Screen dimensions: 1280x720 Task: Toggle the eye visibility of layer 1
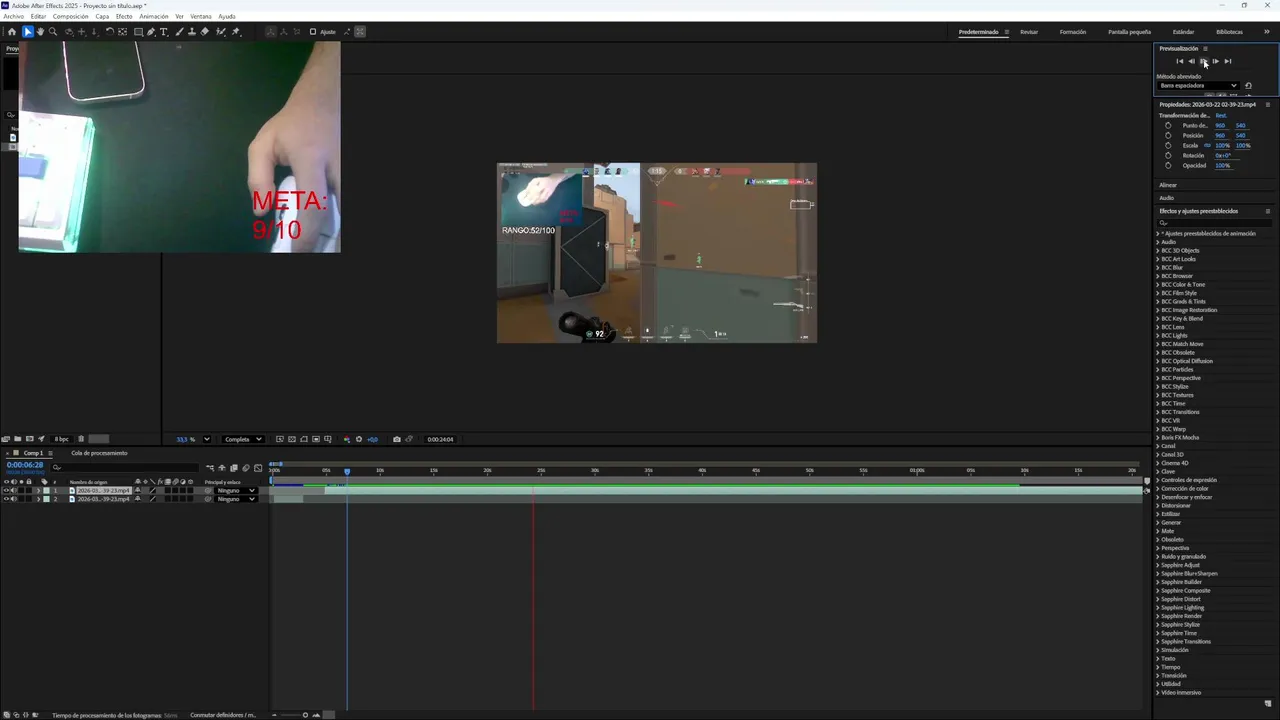click(x=6, y=490)
